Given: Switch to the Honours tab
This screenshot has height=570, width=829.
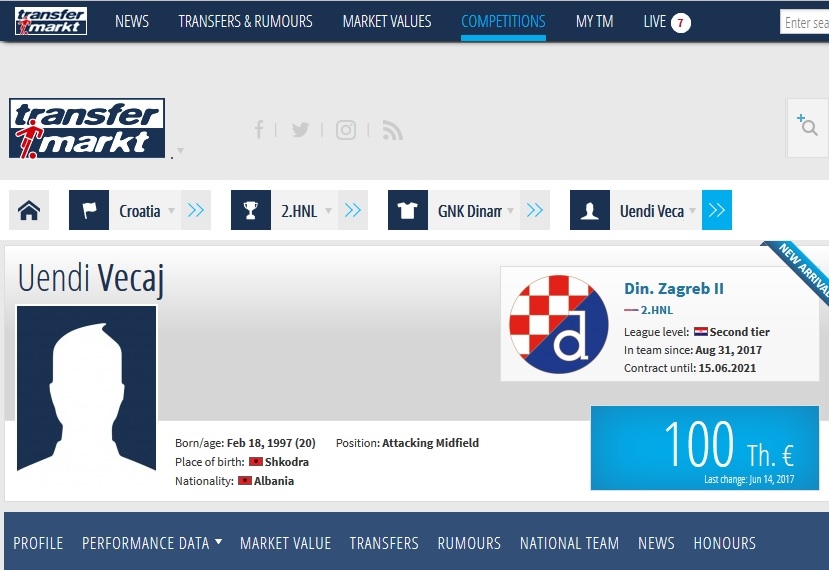Looking at the screenshot, I should click(x=724, y=543).
